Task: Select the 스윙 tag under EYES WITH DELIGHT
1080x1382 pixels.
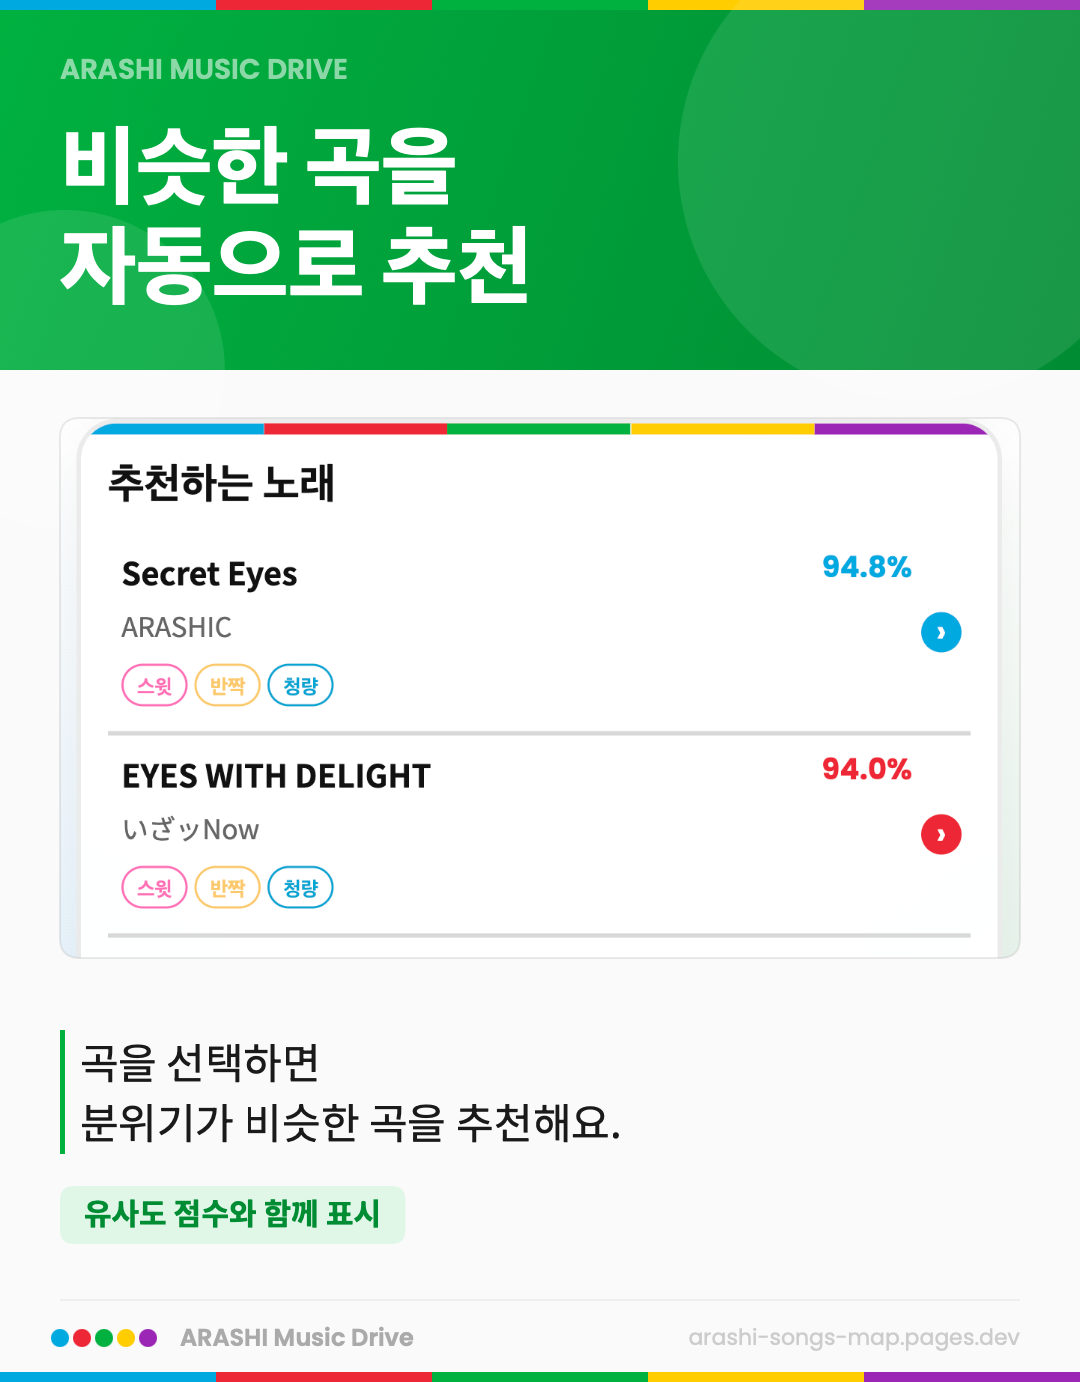Action: 154,888
